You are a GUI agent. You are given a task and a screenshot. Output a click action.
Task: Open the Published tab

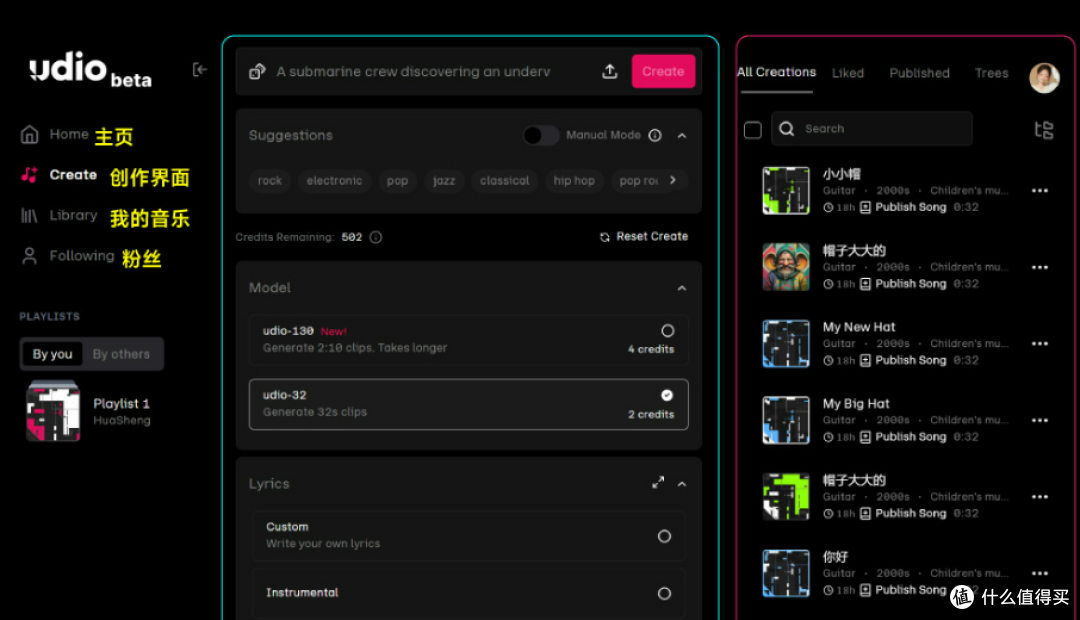920,73
